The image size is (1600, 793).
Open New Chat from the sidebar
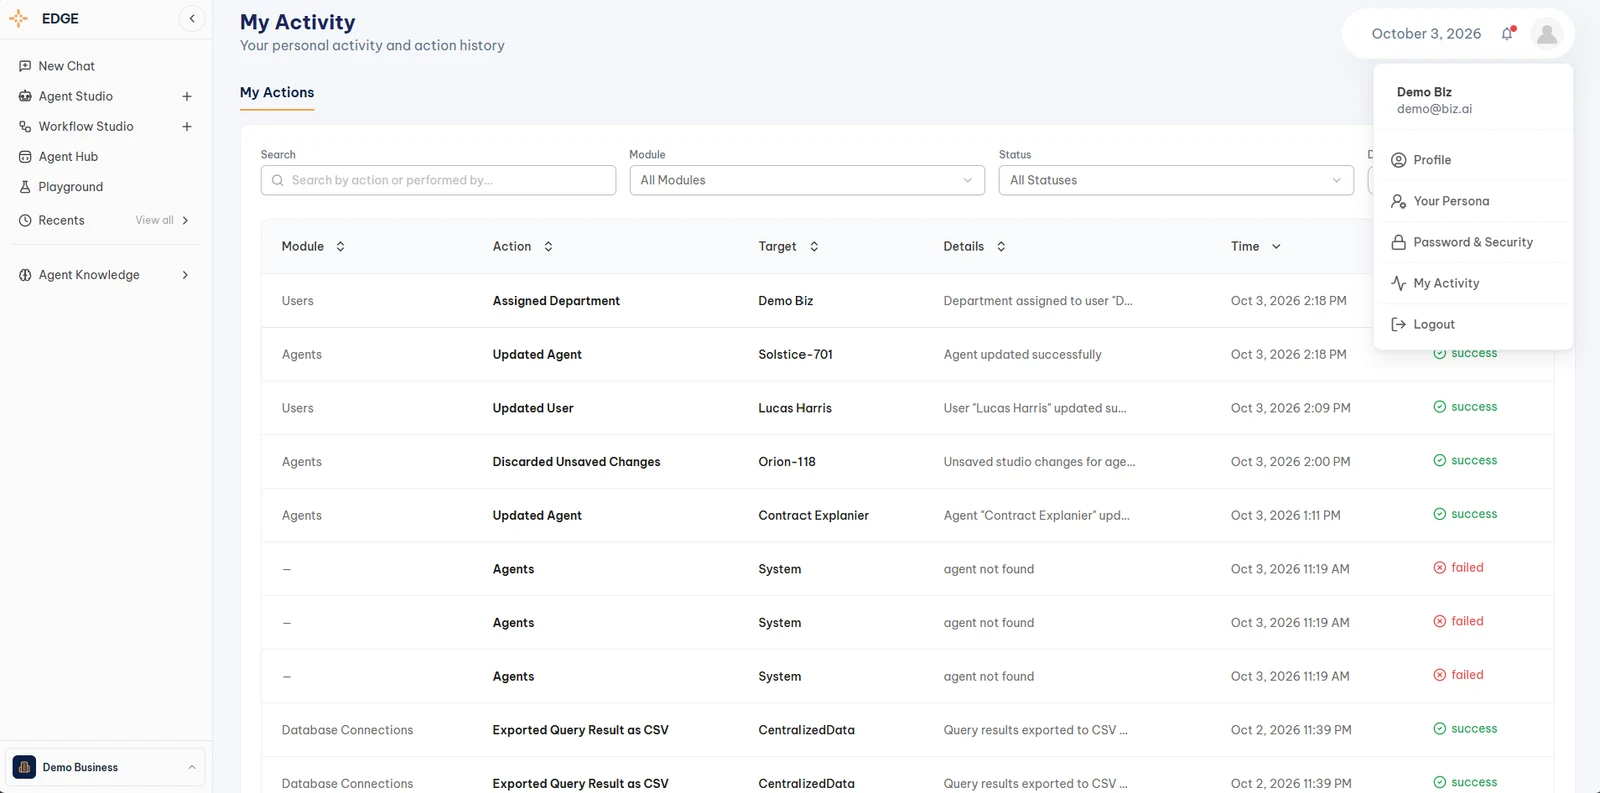click(66, 66)
